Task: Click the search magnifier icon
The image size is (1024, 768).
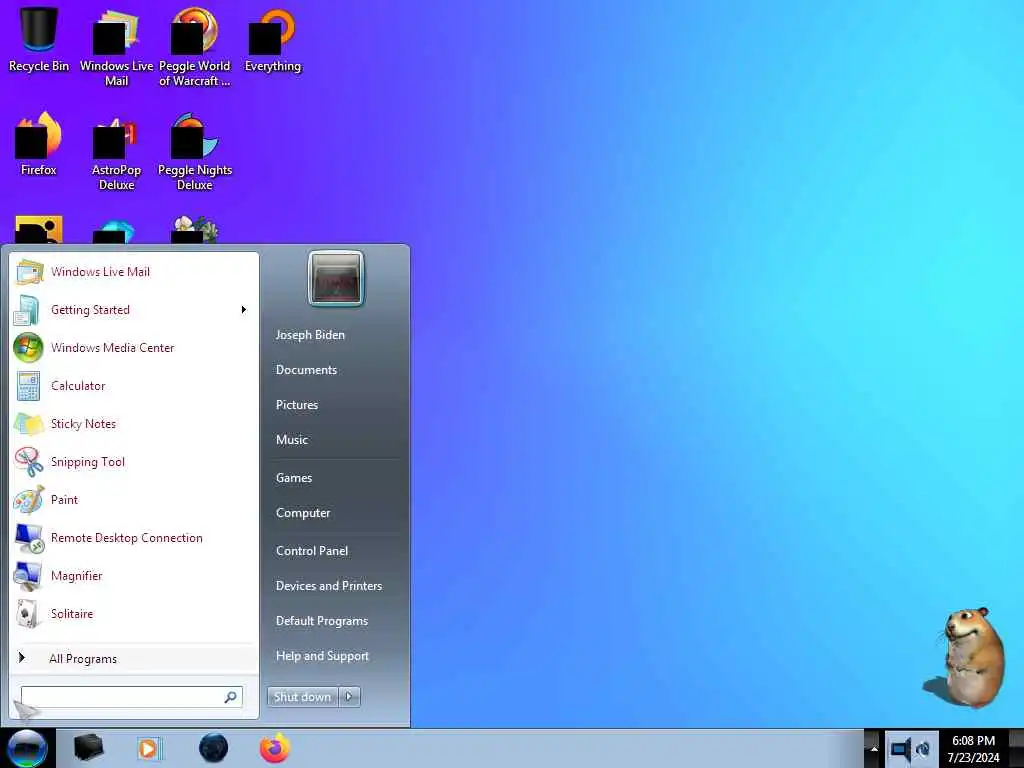Action: tap(231, 697)
